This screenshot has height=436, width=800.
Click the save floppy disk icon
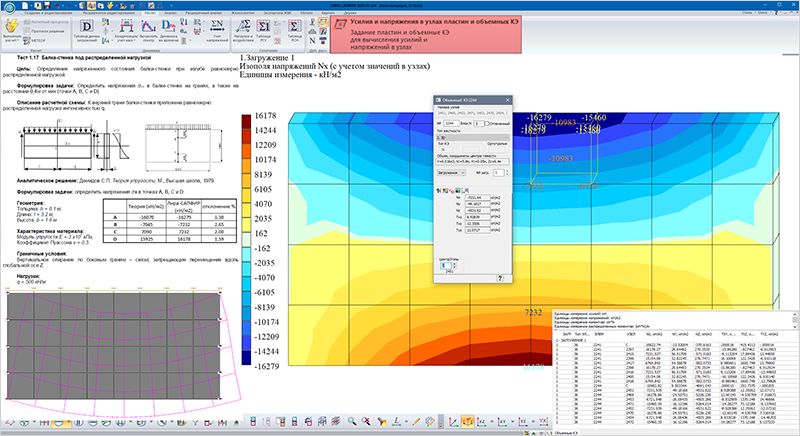[47, 5]
